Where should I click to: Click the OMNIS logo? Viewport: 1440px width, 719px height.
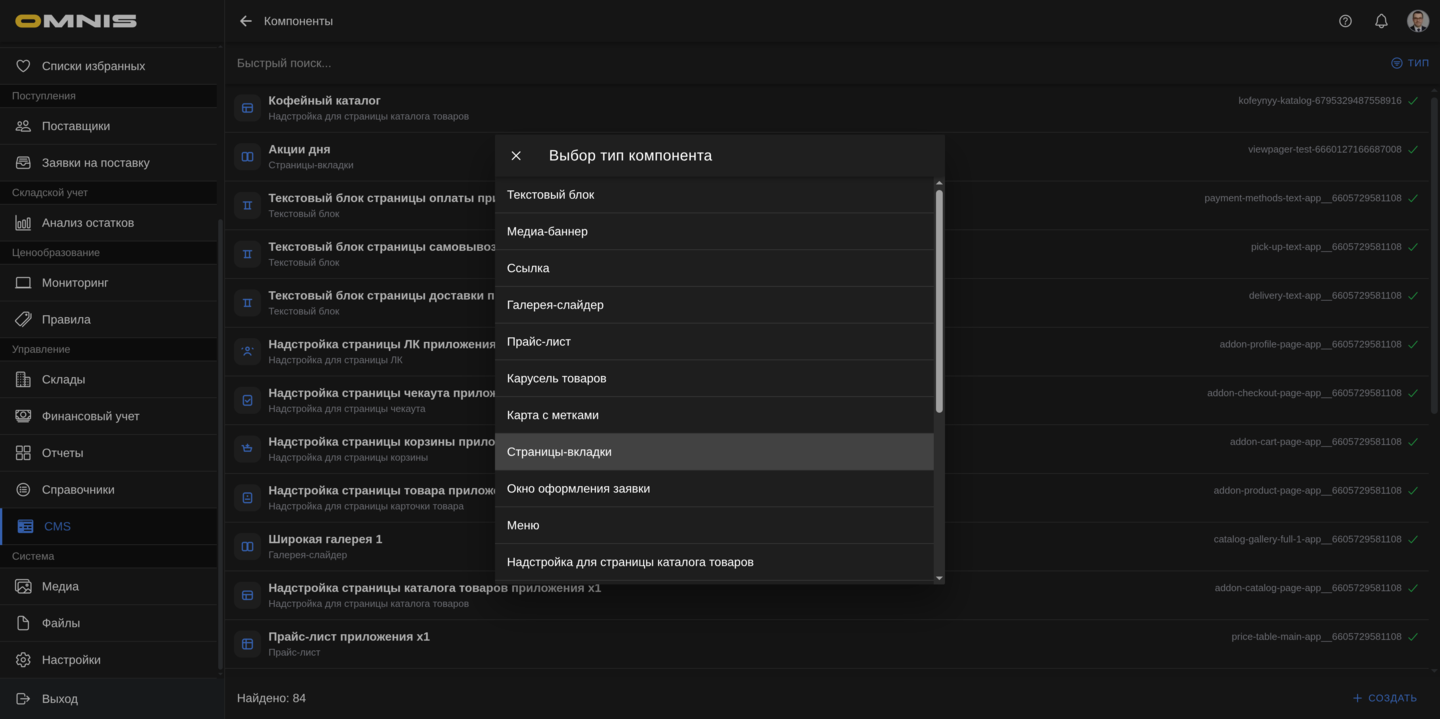coord(76,21)
